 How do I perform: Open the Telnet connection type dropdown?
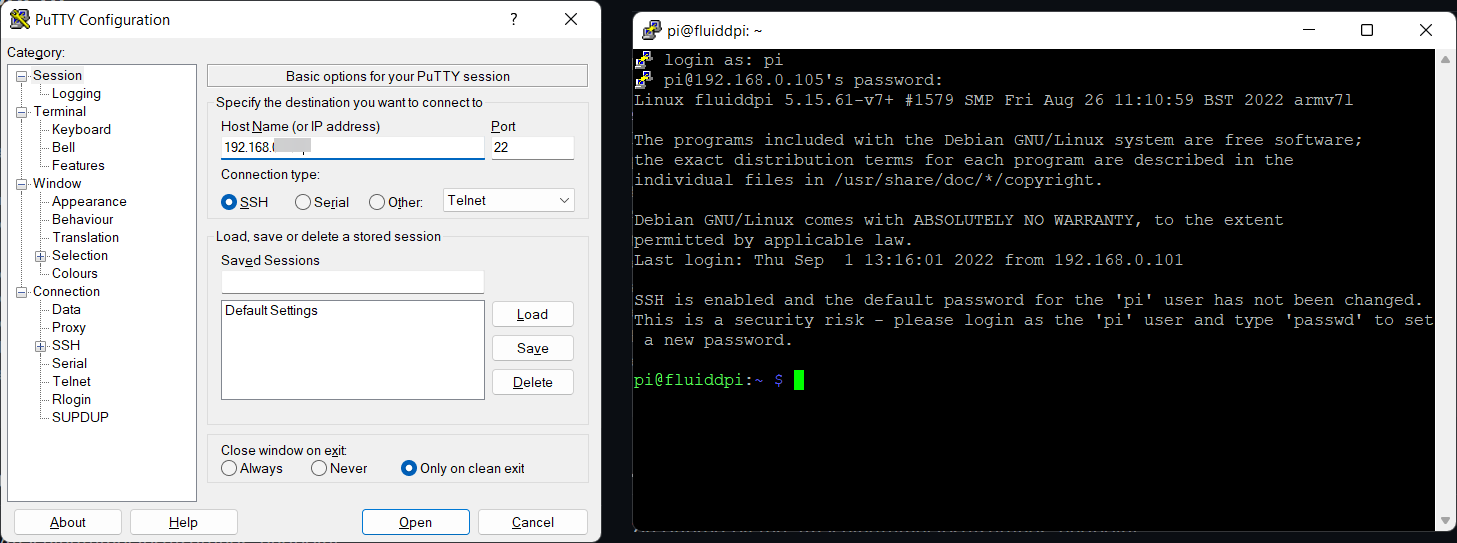point(509,200)
